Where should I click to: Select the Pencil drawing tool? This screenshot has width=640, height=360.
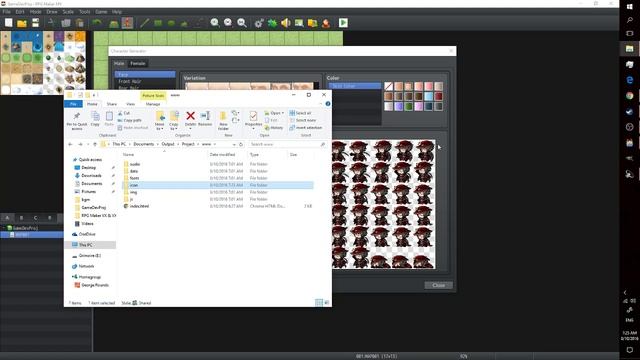pos(144,23)
